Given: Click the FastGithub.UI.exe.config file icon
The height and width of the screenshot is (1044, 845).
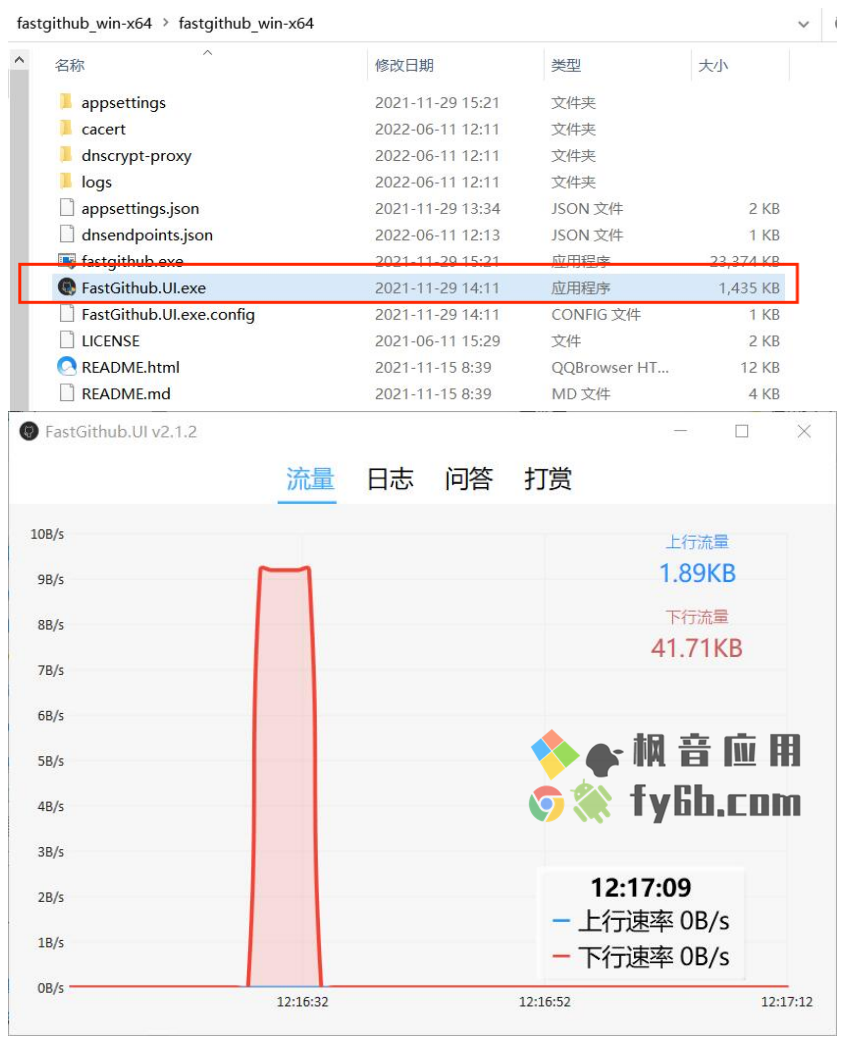Looking at the screenshot, I should (x=67, y=314).
